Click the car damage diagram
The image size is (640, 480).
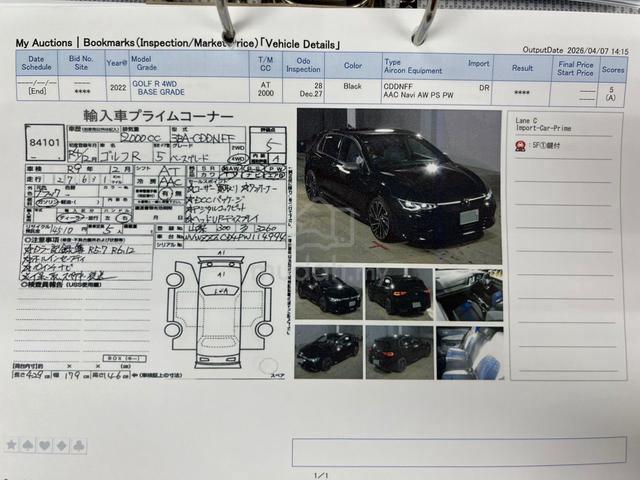[220, 310]
